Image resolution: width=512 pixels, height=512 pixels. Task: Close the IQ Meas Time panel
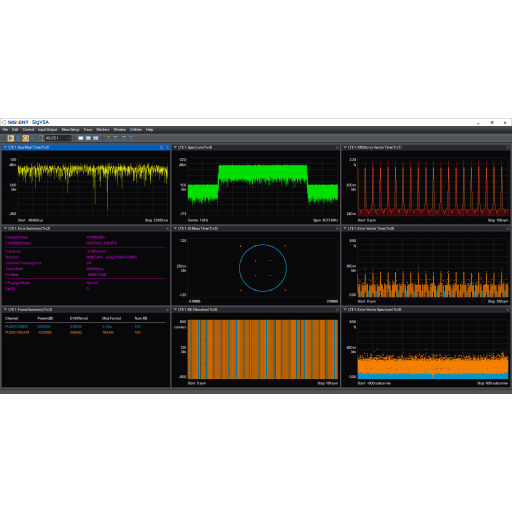click(337, 229)
